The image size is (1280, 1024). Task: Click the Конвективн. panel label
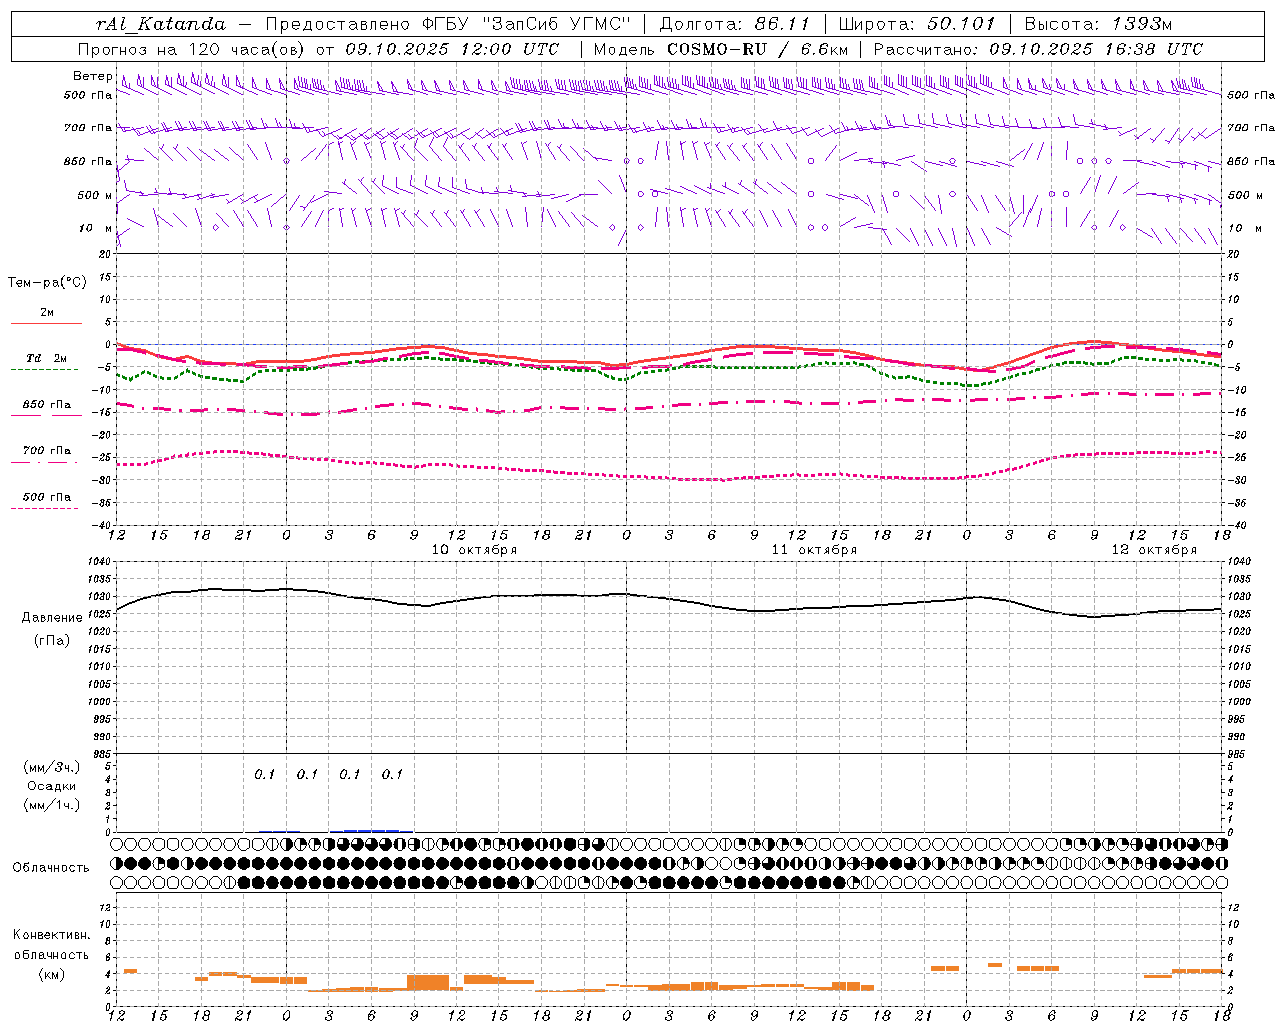[52, 935]
